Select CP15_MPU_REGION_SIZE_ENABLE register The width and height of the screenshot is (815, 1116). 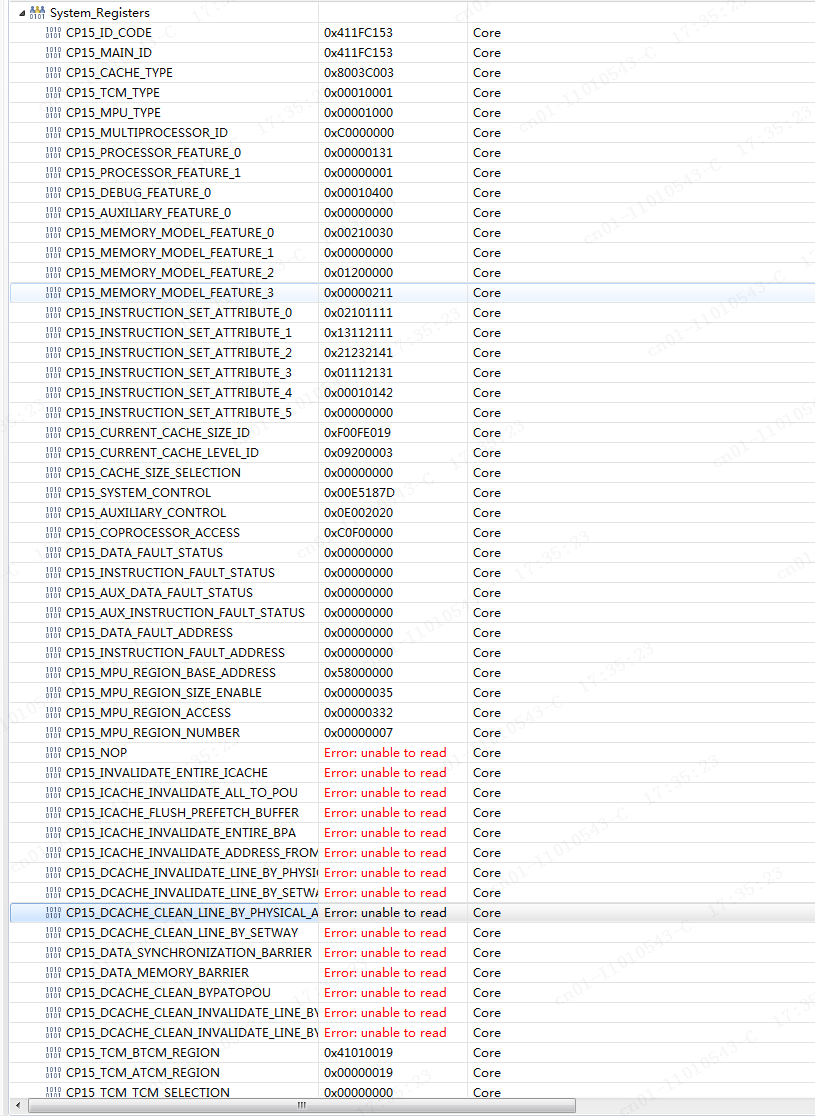(x=164, y=693)
